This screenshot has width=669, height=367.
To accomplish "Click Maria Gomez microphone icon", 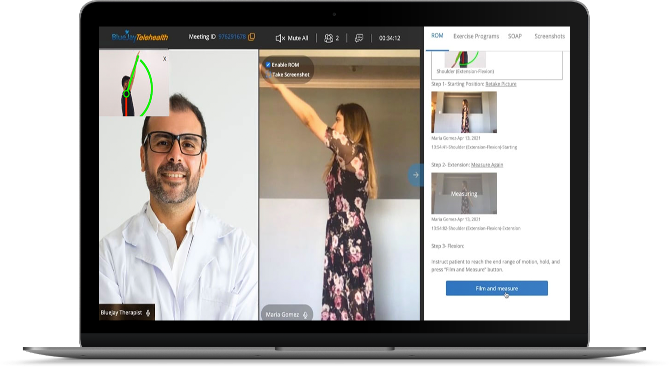I will (x=305, y=315).
